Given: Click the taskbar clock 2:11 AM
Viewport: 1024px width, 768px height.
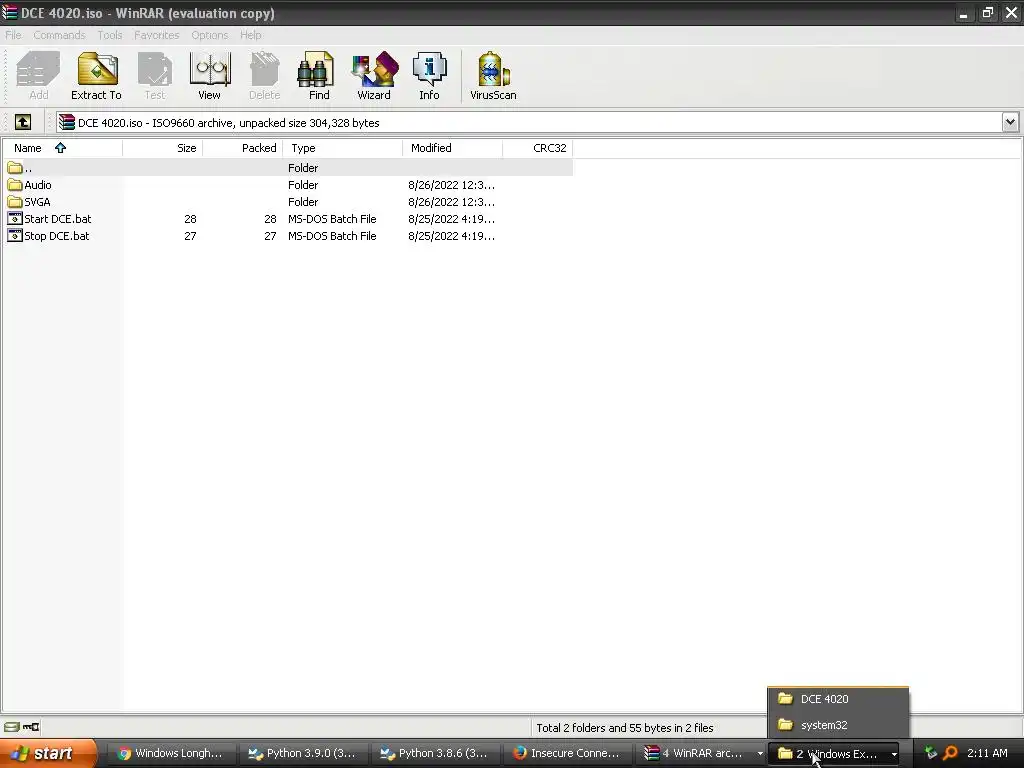Looking at the screenshot, I should tap(987, 753).
